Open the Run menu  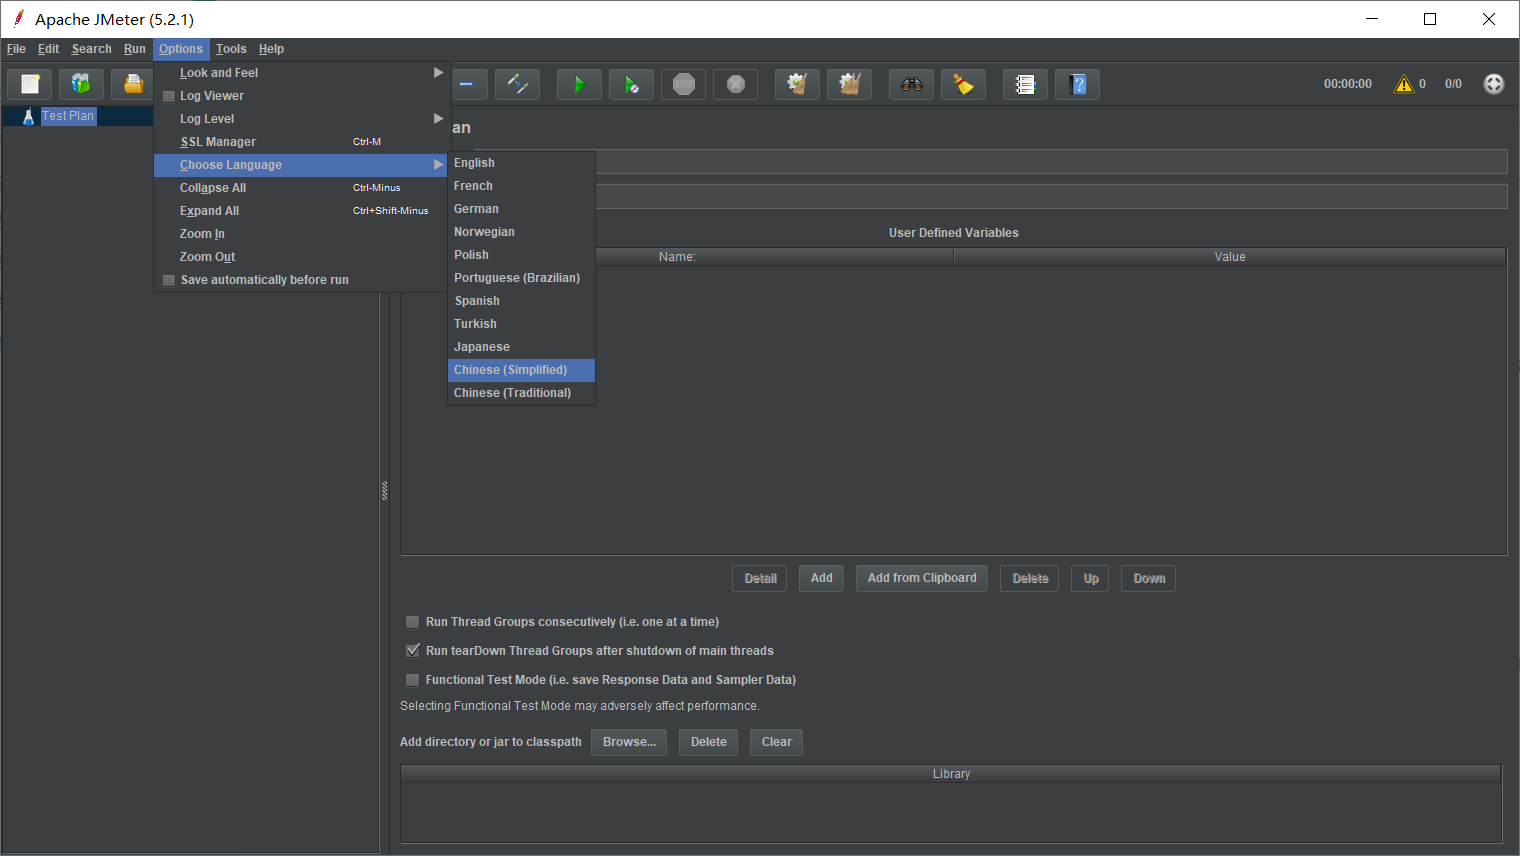(135, 49)
